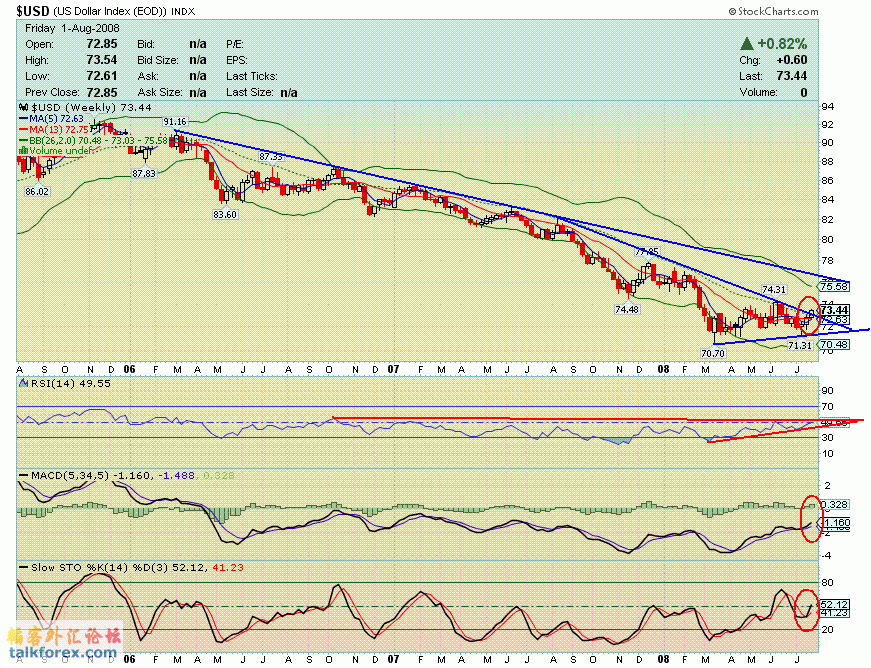Click the red MA(13) legend line swatch
This screenshot has width=871, height=668.
coord(24,130)
